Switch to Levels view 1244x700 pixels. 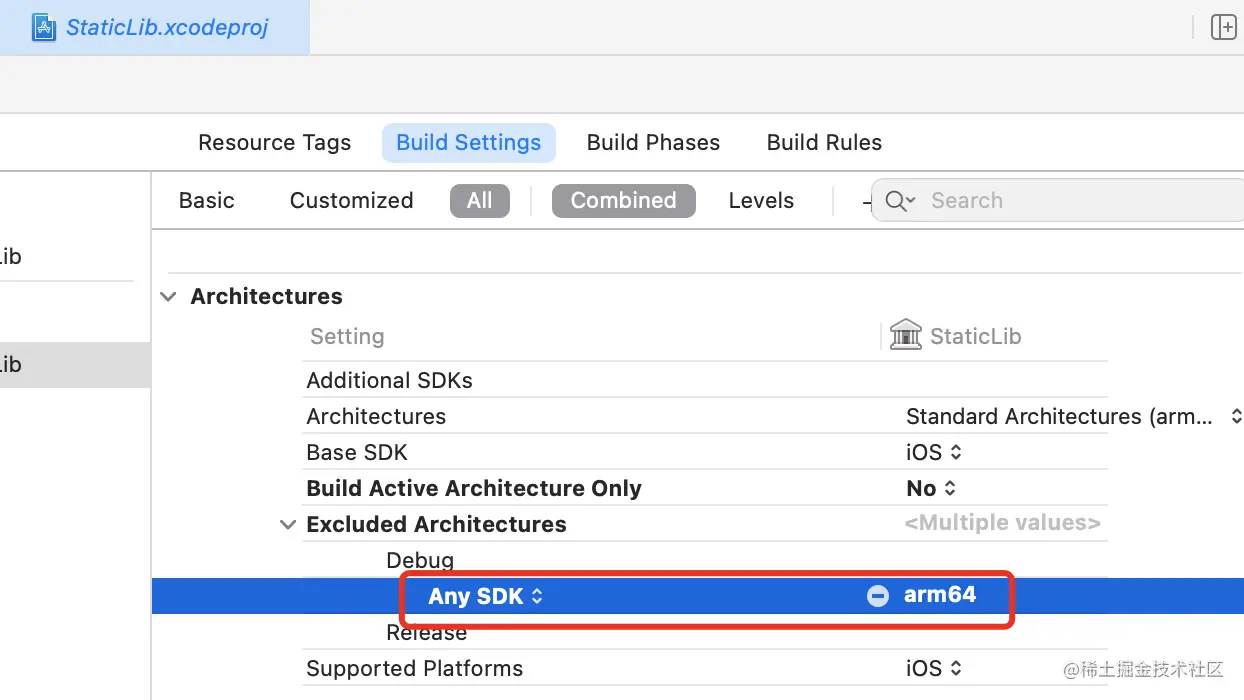coord(761,201)
